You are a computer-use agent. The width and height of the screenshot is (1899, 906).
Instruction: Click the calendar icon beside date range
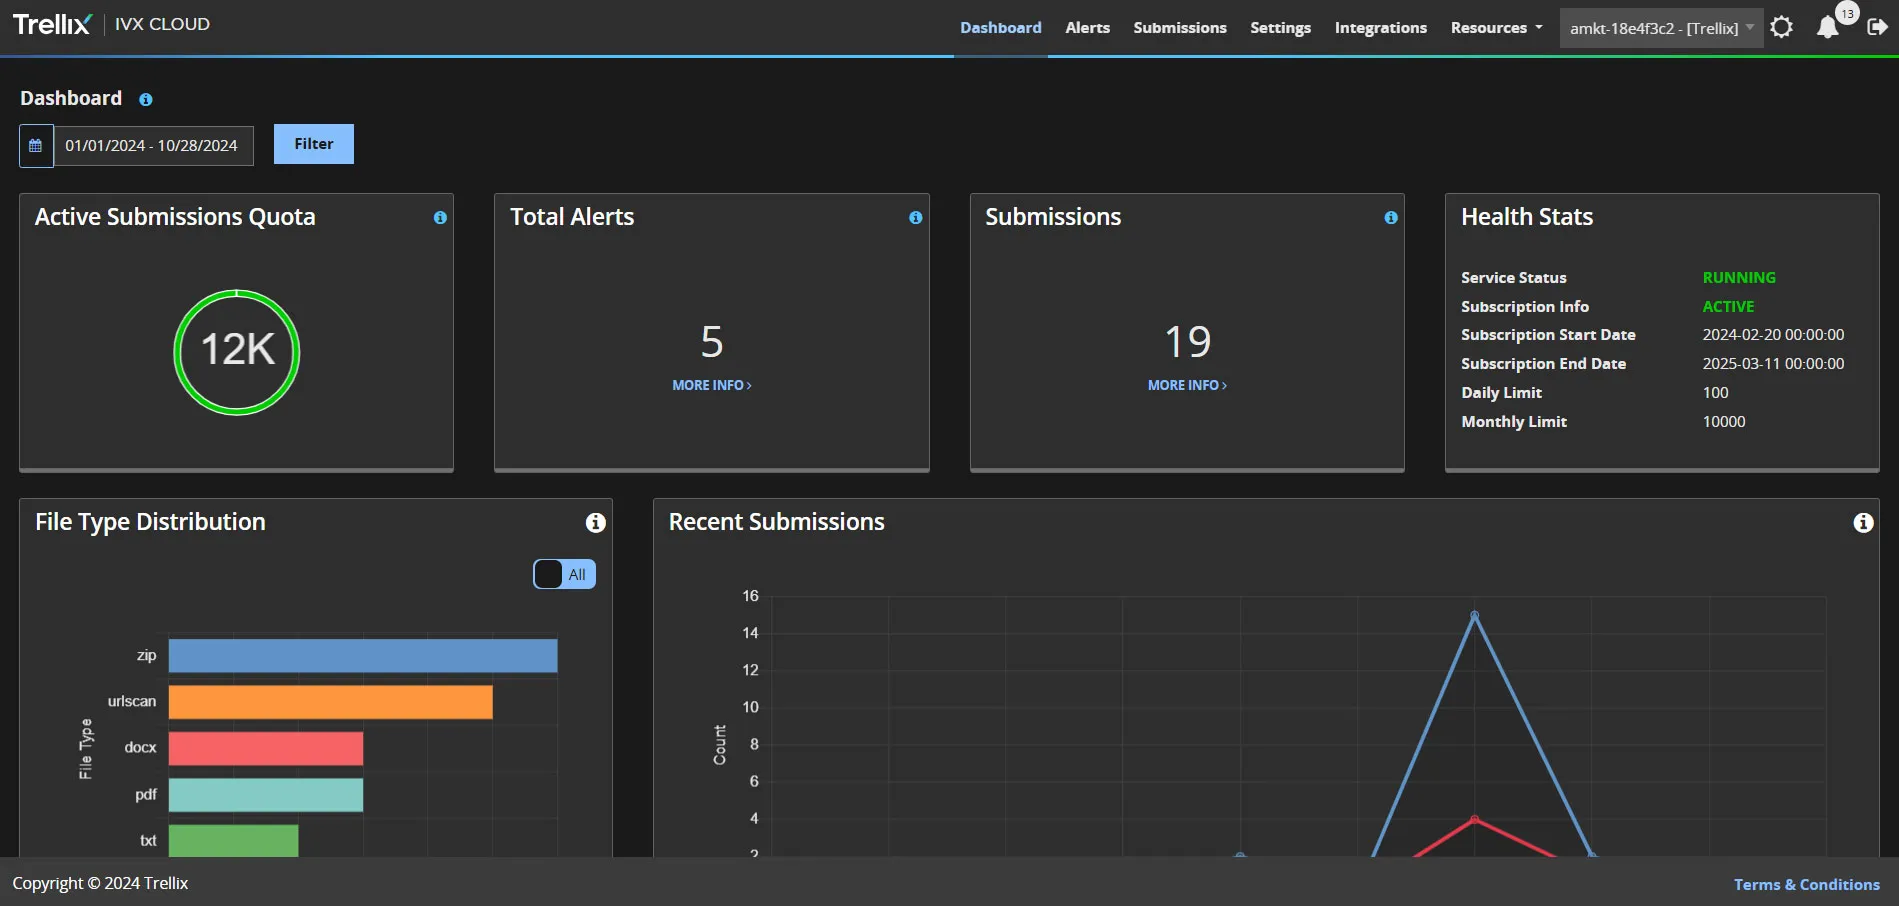(36, 146)
